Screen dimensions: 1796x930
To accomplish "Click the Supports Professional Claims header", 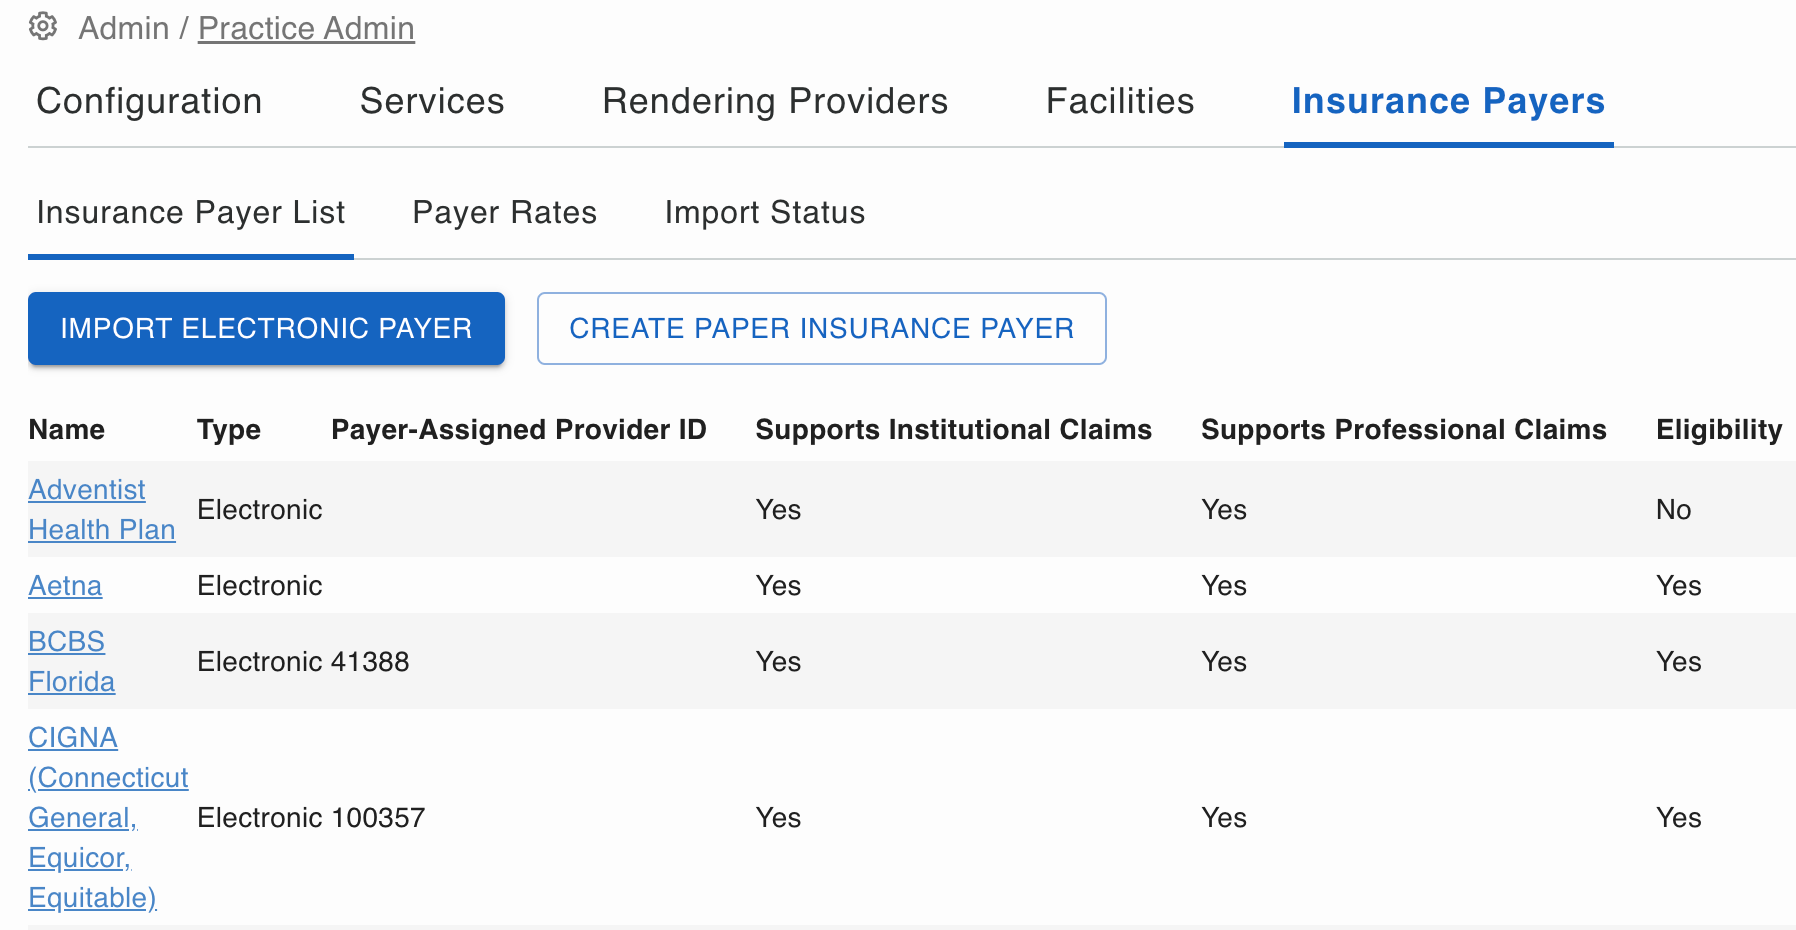I will click(1404, 429).
